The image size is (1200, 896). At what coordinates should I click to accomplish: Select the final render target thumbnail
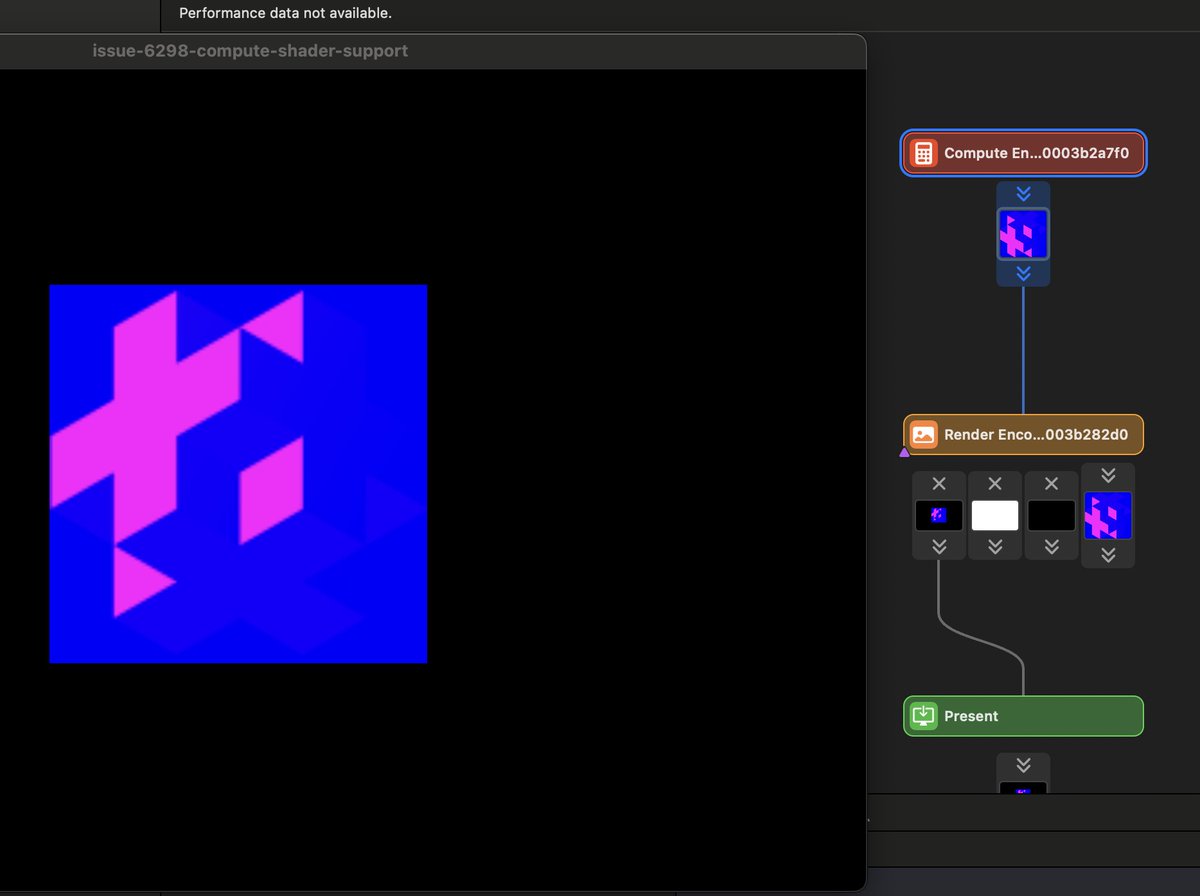[x=1107, y=514]
